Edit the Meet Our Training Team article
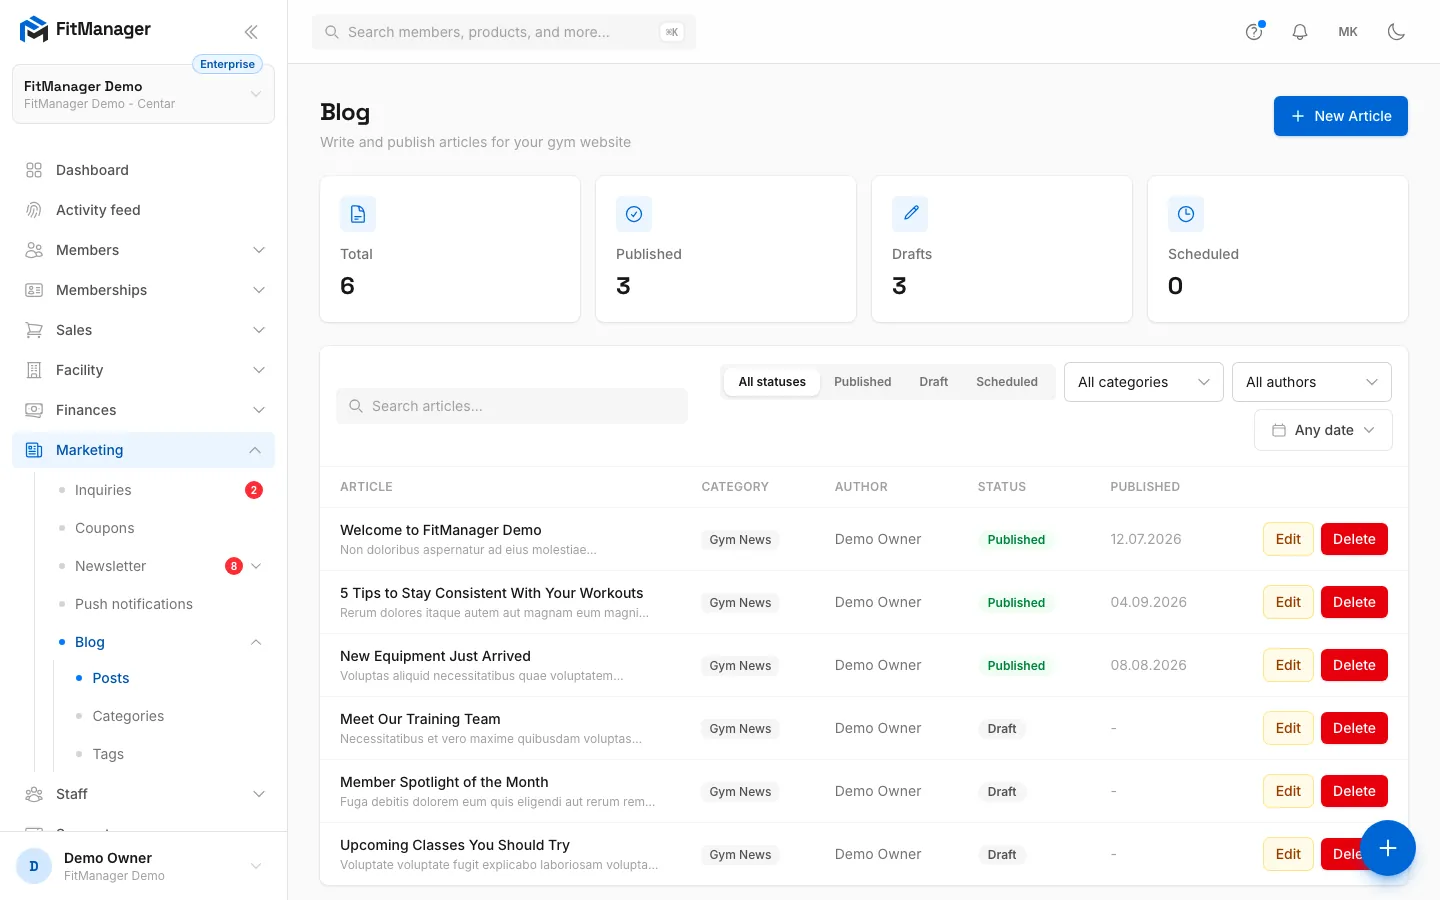Screen dimensions: 1440x900 (1288, 728)
